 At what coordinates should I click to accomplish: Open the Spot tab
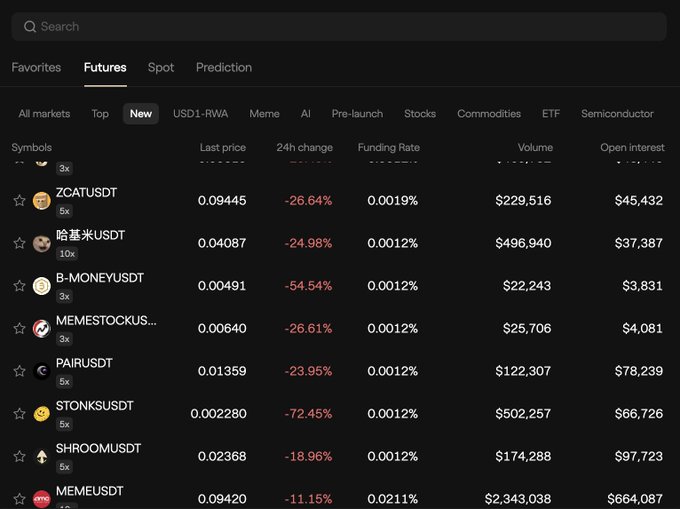click(161, 68)
